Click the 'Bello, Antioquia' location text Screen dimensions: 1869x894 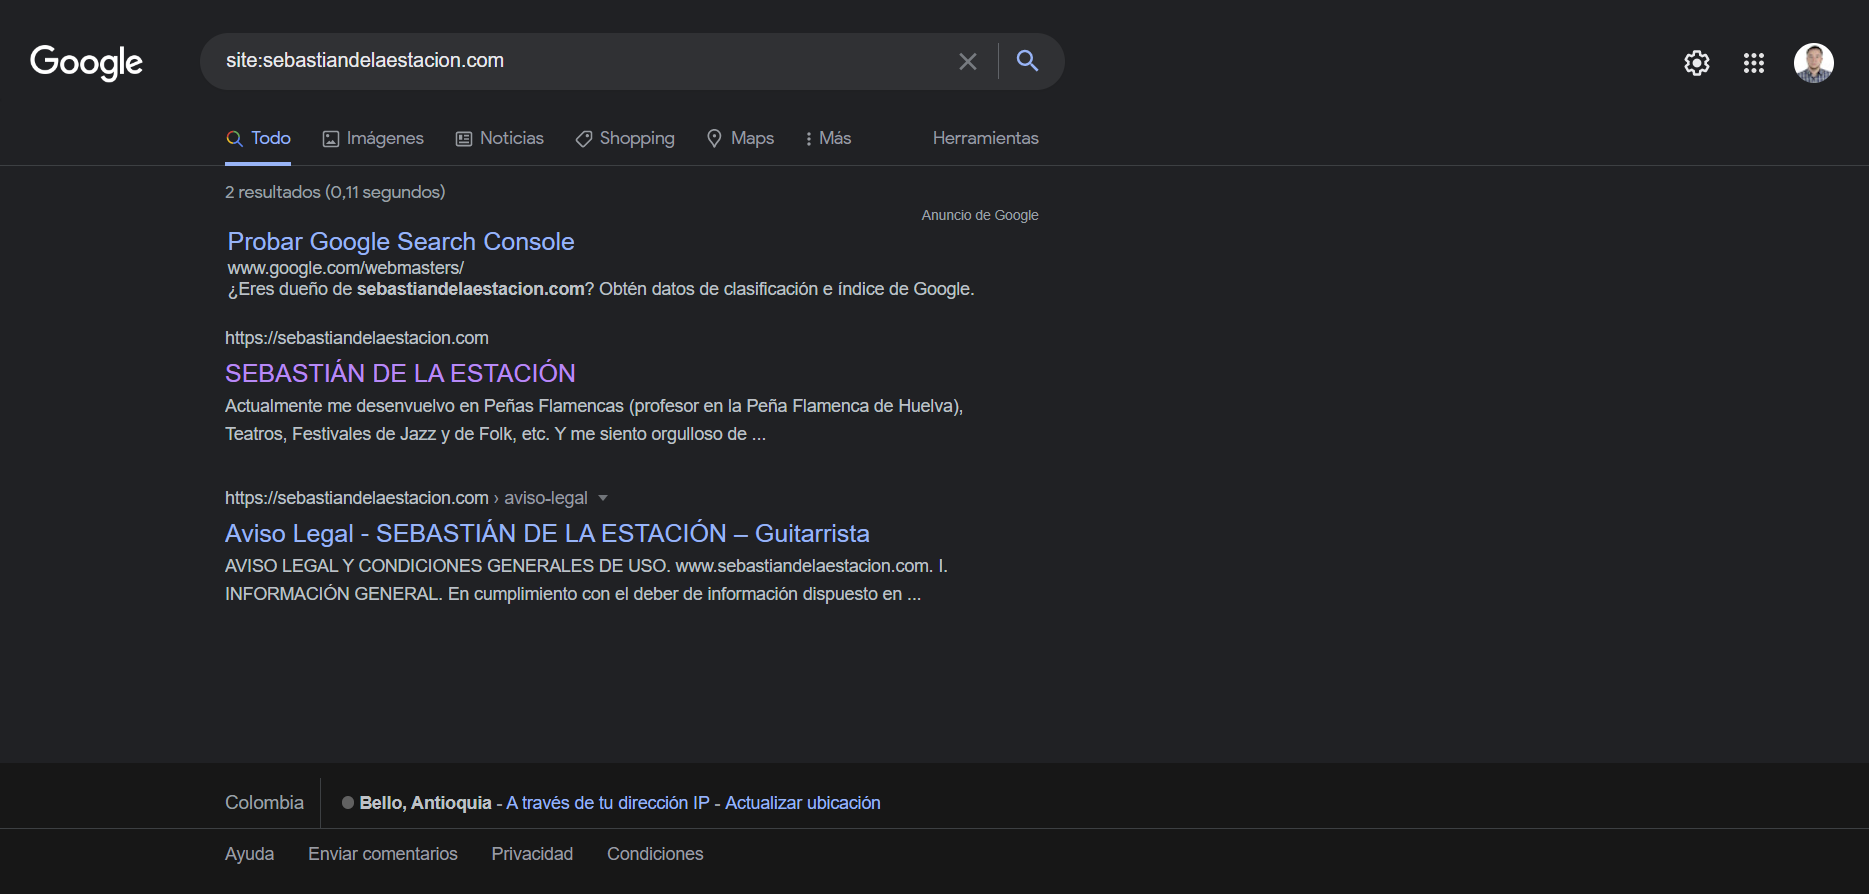425,803
